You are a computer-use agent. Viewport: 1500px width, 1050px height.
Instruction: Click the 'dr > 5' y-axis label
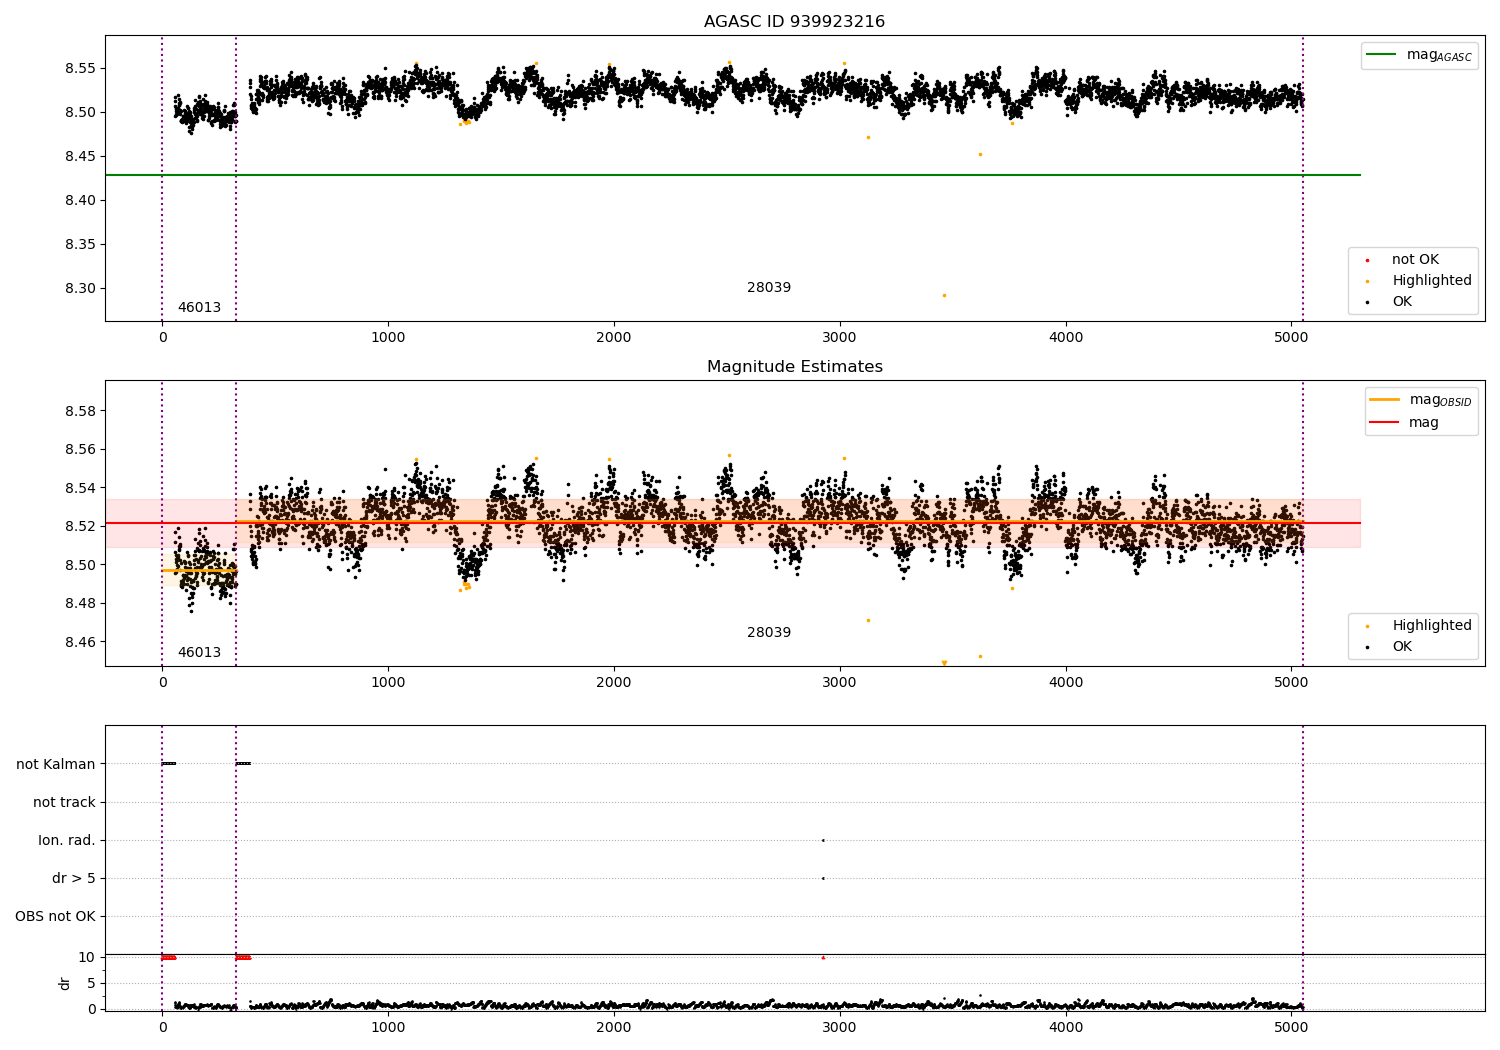pos(74,879)
